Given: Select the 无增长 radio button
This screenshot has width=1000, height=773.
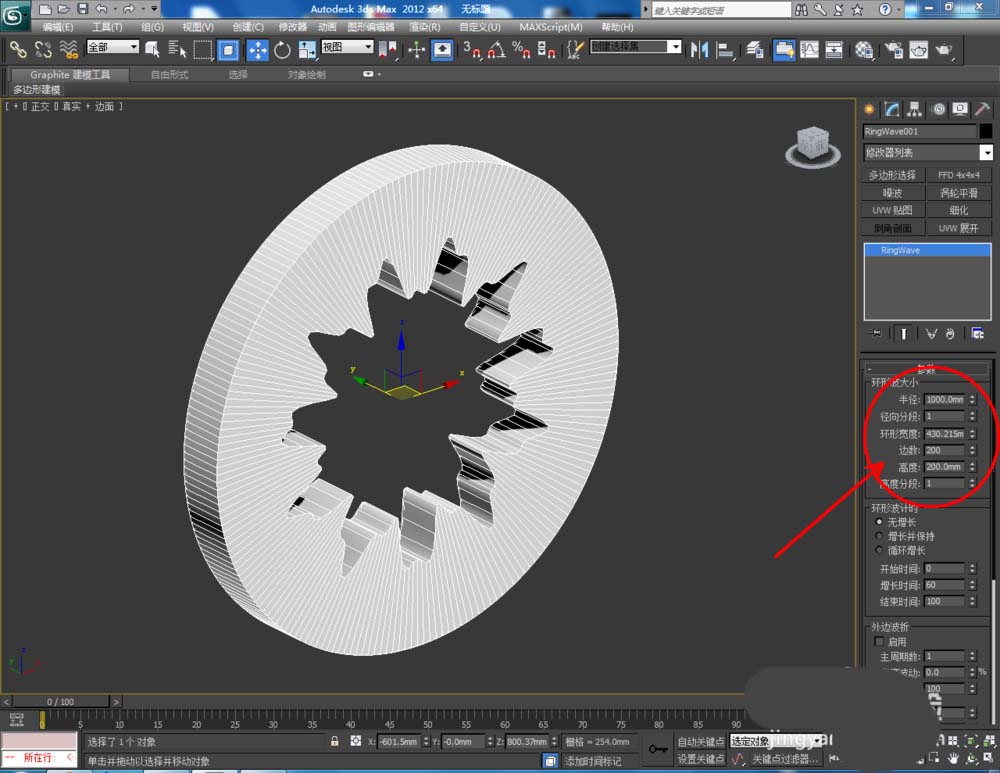Looking at the screenshot, I should (x=879, y=522).
